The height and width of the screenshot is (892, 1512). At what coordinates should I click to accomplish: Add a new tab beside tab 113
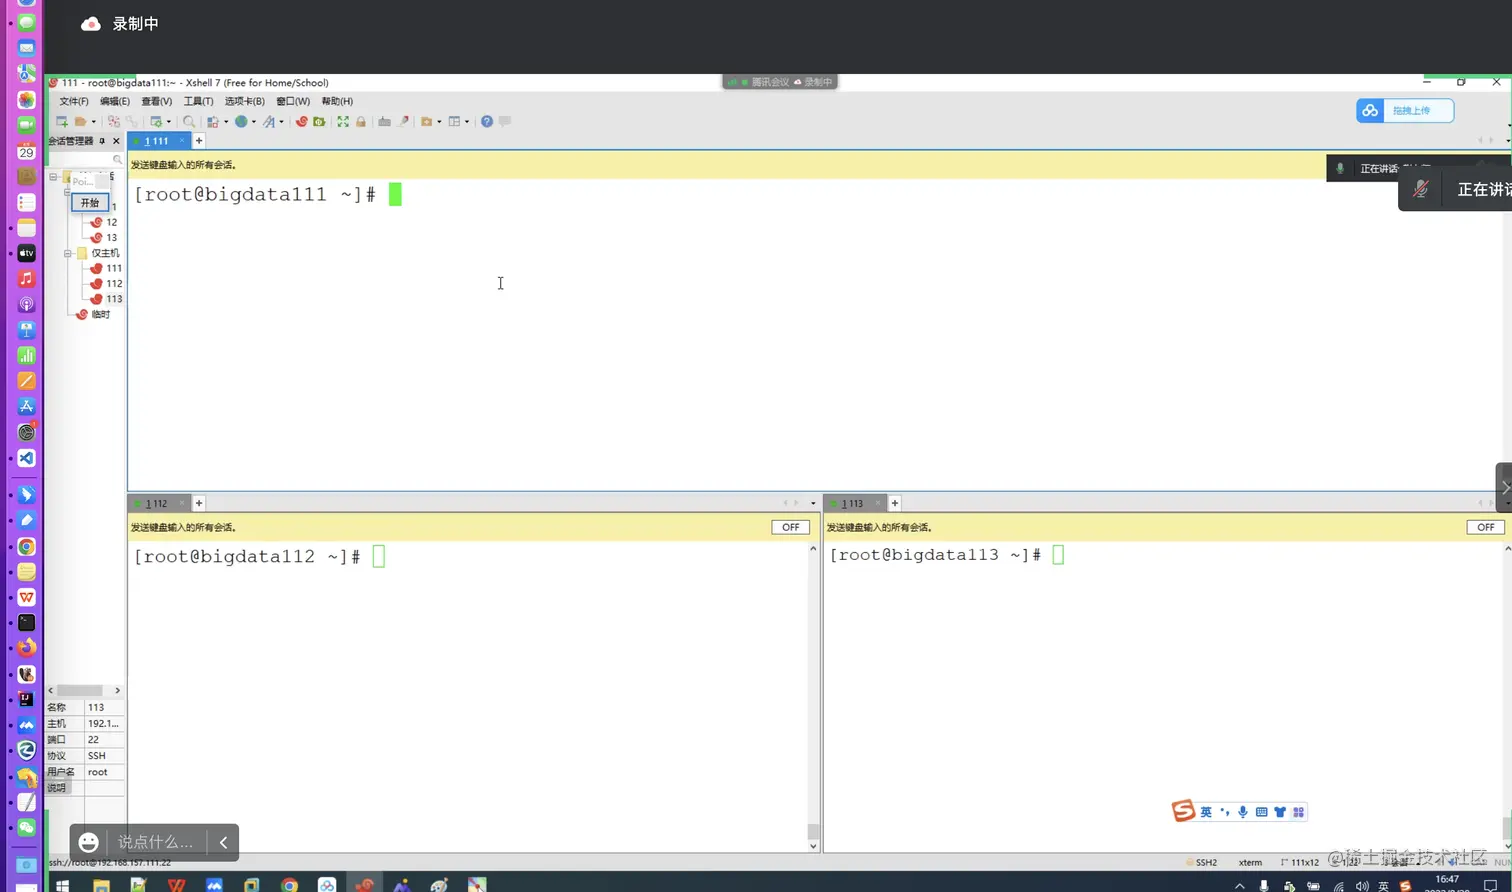(x=895, y=503)
